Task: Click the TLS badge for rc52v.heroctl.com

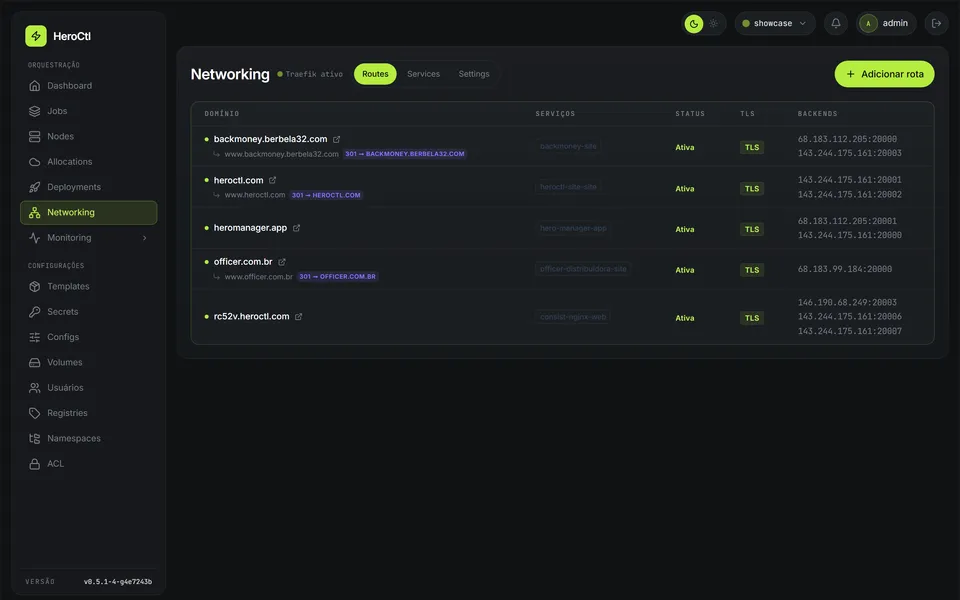Action: click(x=752, y=318)
